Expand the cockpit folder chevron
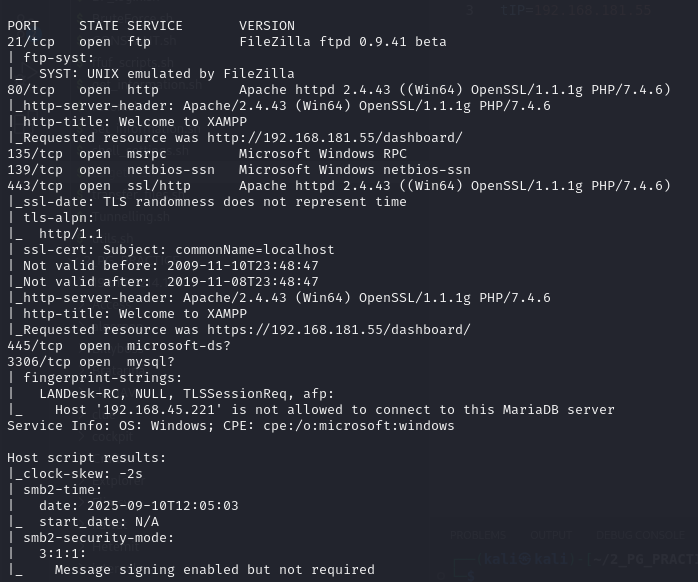 [x=81, y=437]
